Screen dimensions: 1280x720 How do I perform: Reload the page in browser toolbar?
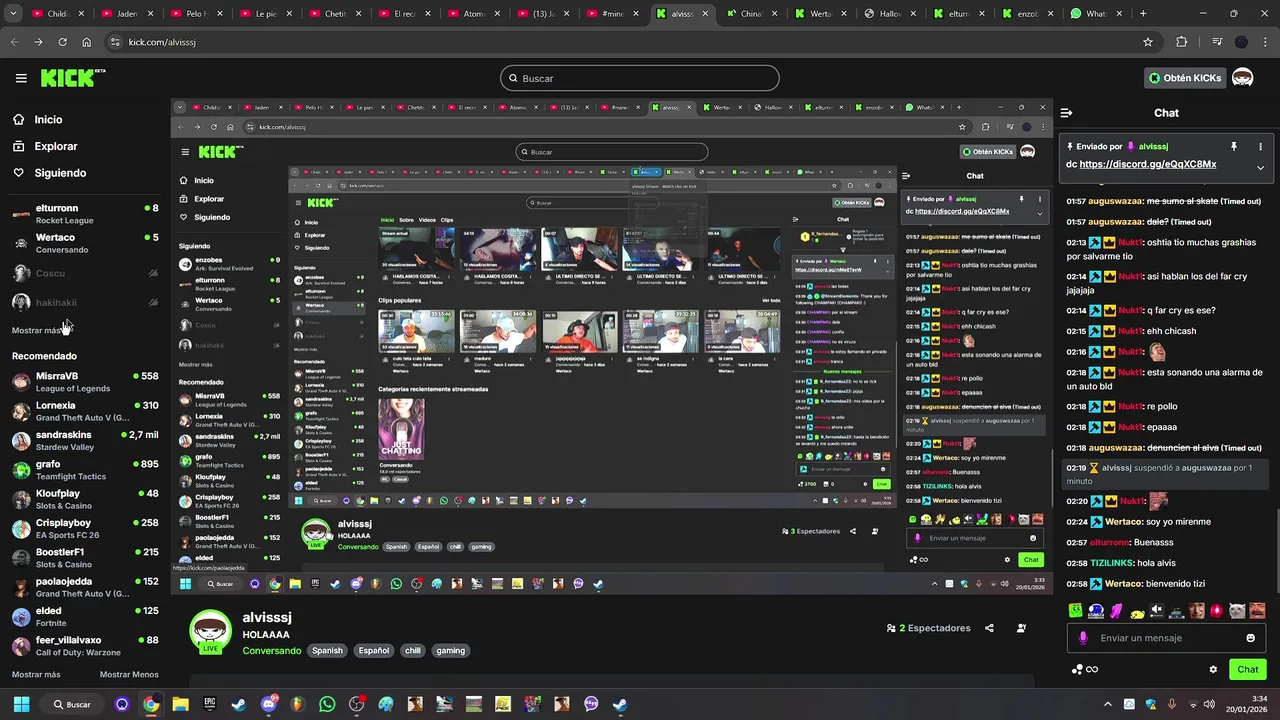(62, 42)
